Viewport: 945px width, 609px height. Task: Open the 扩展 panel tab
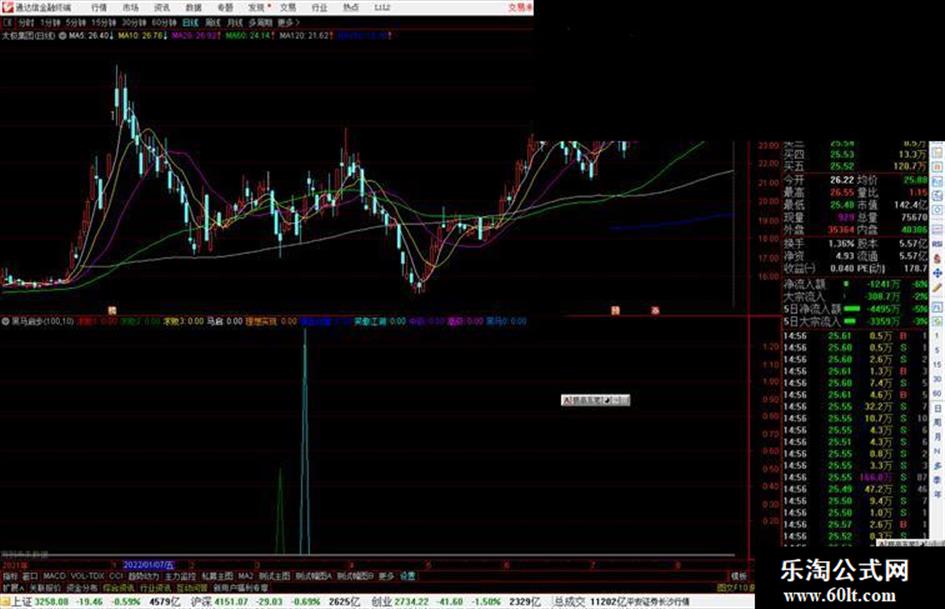(x=13, y=587)
